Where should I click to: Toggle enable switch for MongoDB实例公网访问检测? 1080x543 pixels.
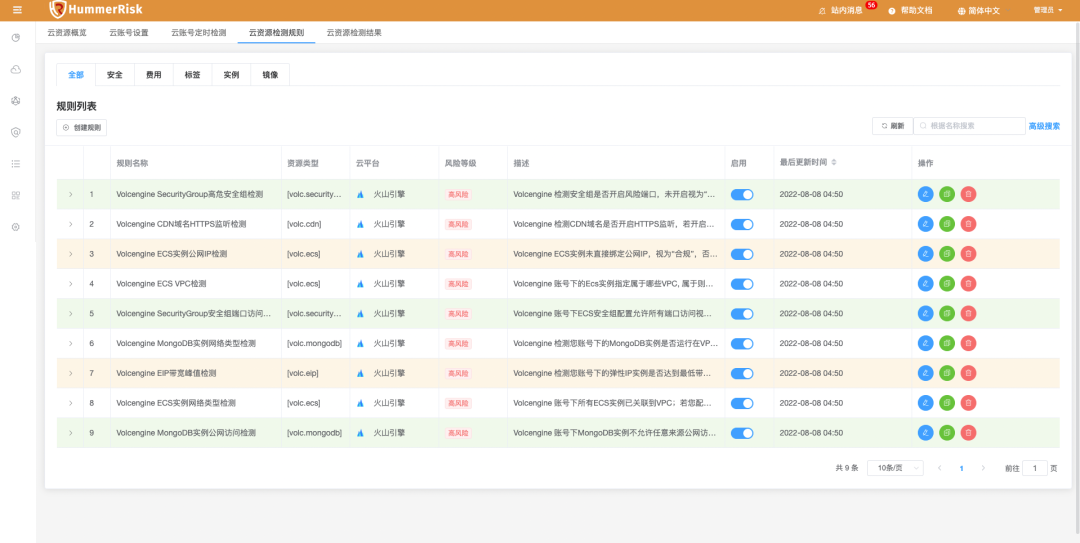[x=742, y=433]
